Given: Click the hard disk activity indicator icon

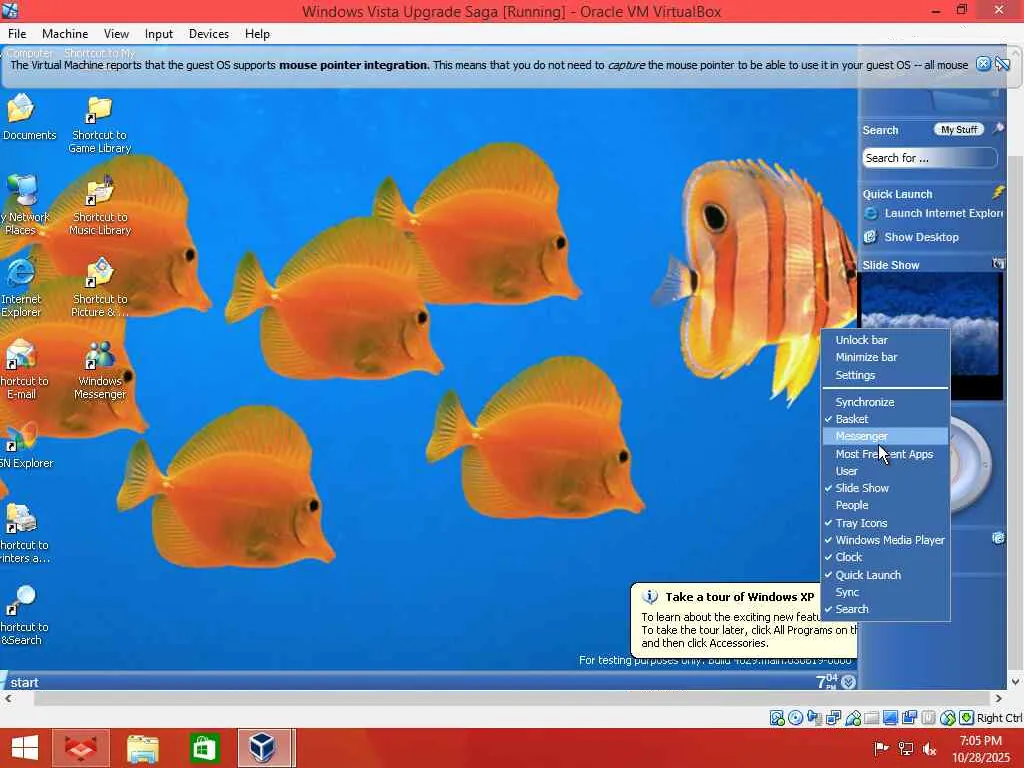Looking at the screenshot, I should point(777,718).
